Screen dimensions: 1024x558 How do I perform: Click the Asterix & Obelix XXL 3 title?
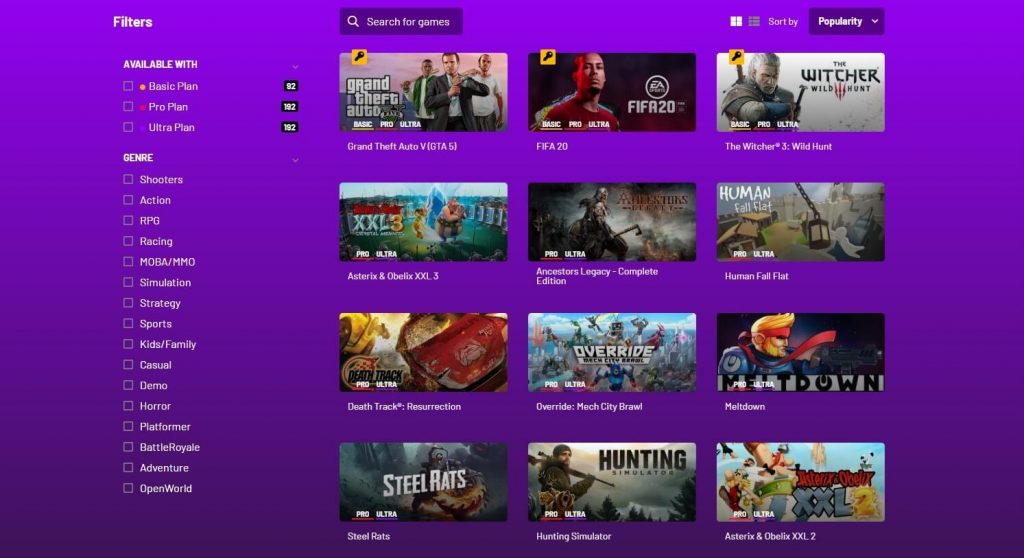393,276
